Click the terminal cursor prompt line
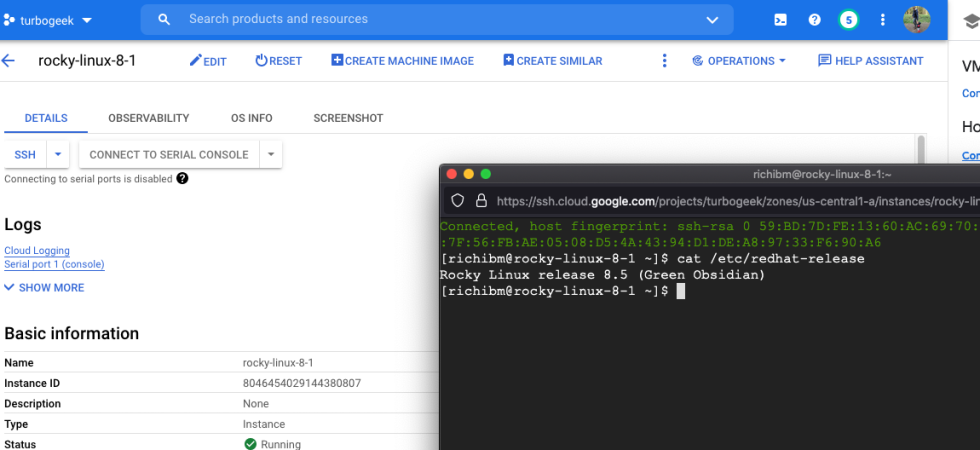980x450 pixels. (x=562, y=291)
